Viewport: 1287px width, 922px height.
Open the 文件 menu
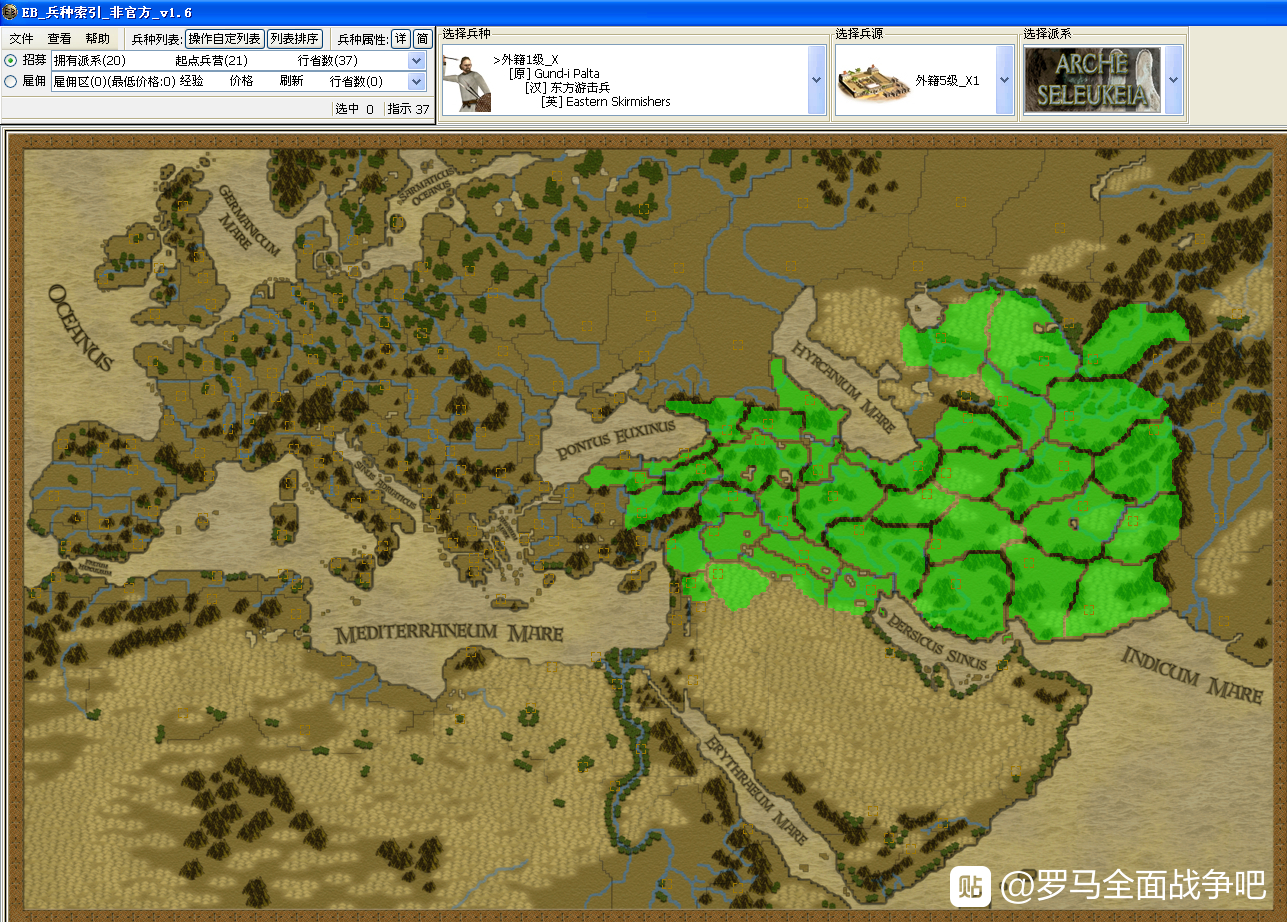[21, 39]
